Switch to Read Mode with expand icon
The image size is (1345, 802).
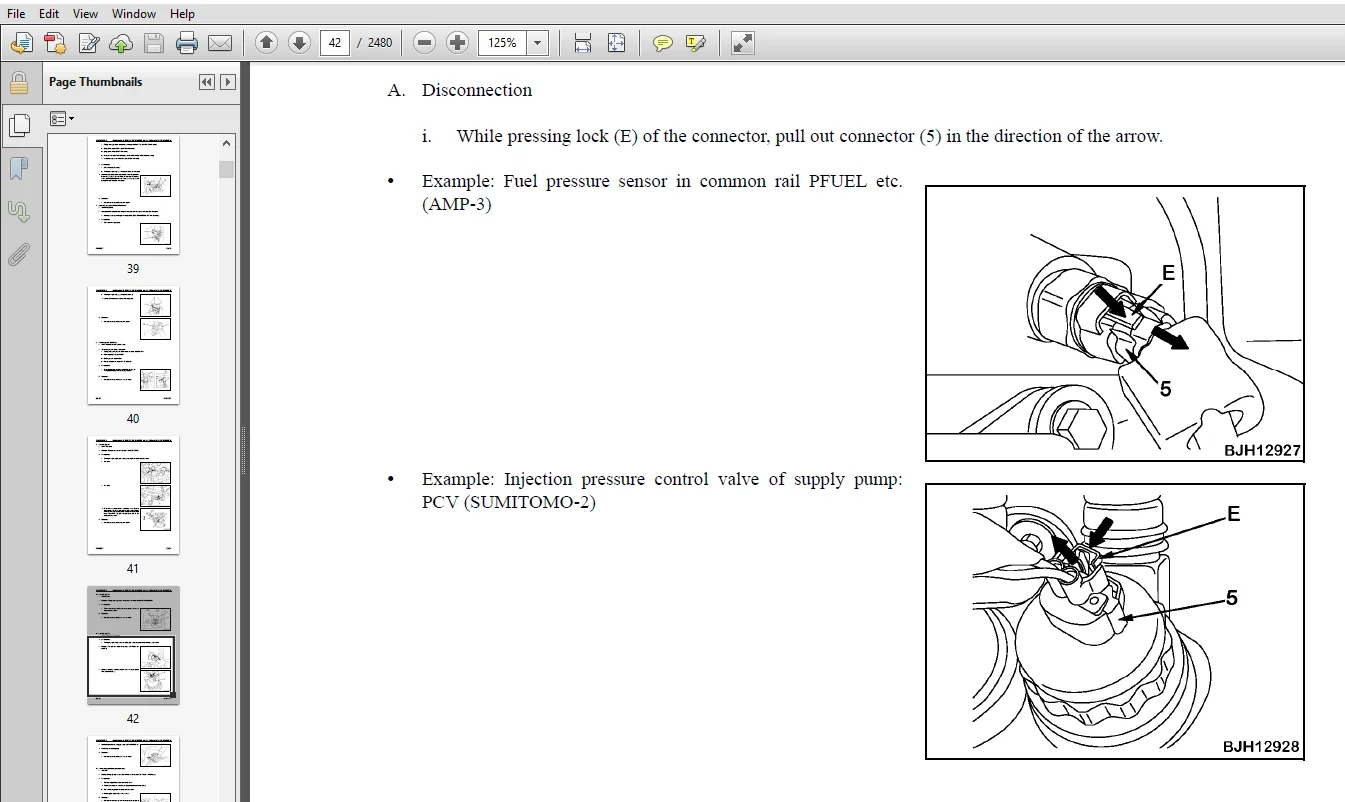click(x=742, y=43)
